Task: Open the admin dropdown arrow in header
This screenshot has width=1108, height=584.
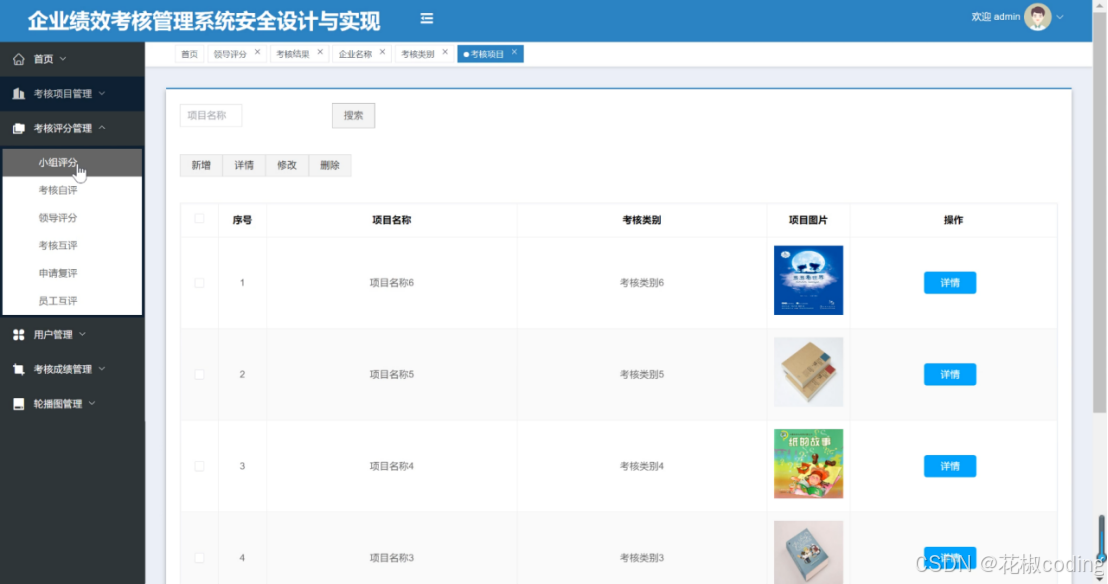Action: (x=1059, y=17)
